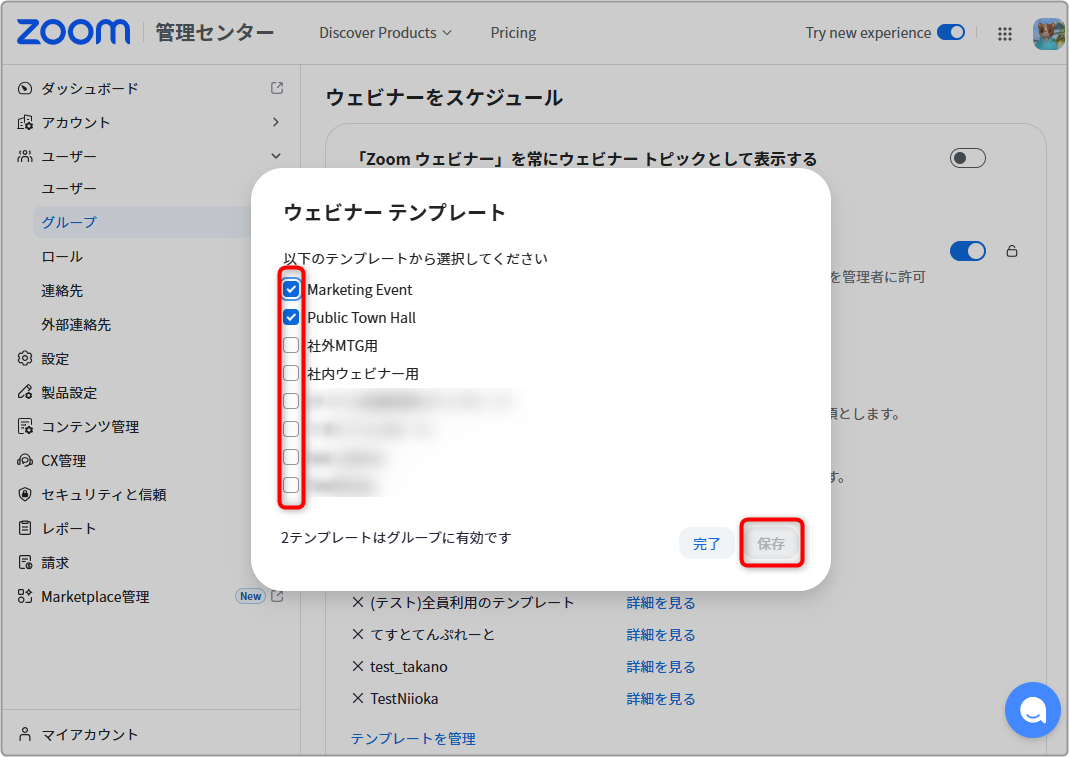1069x757 pixels.
Task: Select ロール in the sidebar
Action: point(62,256)
